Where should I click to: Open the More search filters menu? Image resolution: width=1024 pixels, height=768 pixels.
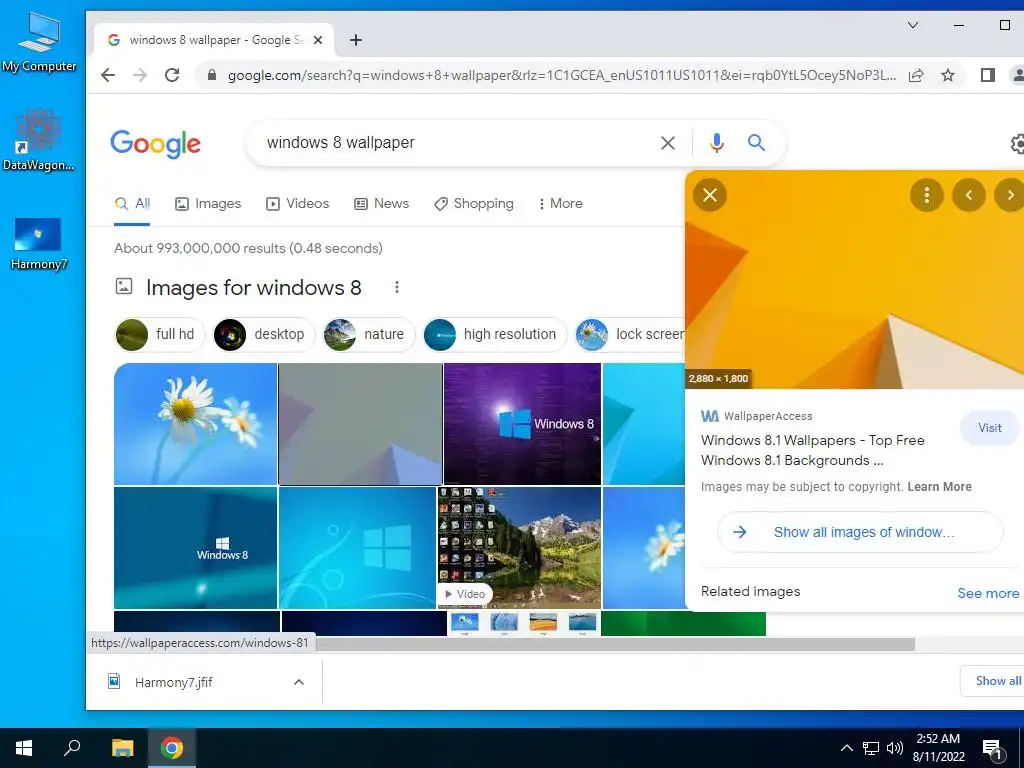pyautogui.click(x=560, y=204)
